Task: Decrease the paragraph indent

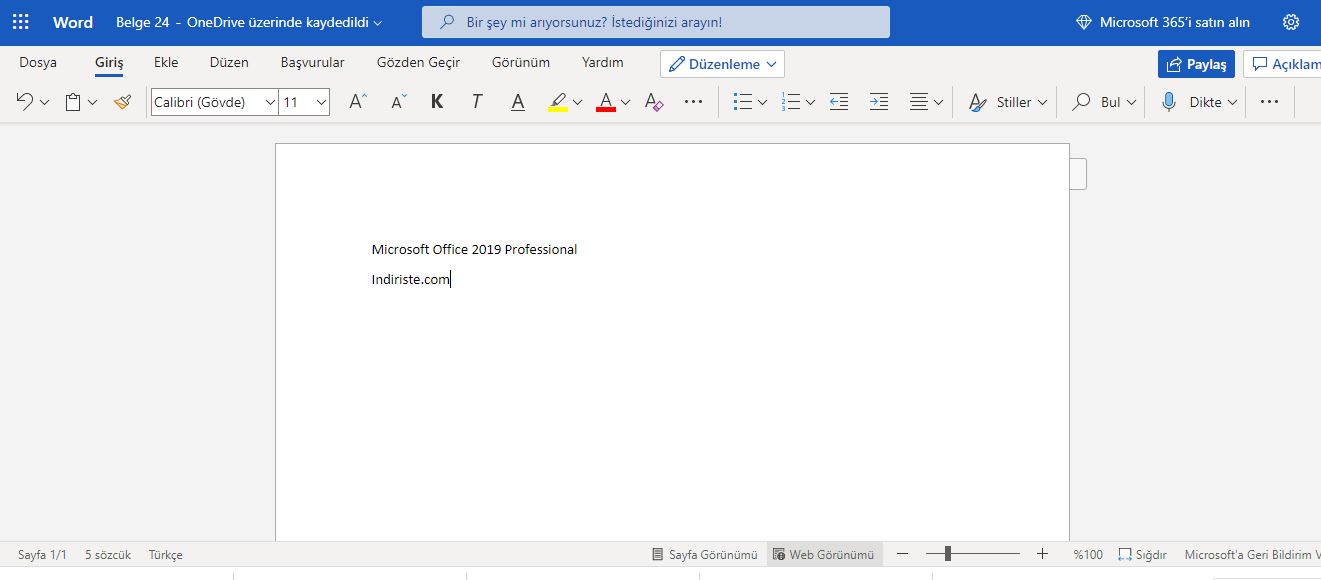Action: (x=839, y=102)
